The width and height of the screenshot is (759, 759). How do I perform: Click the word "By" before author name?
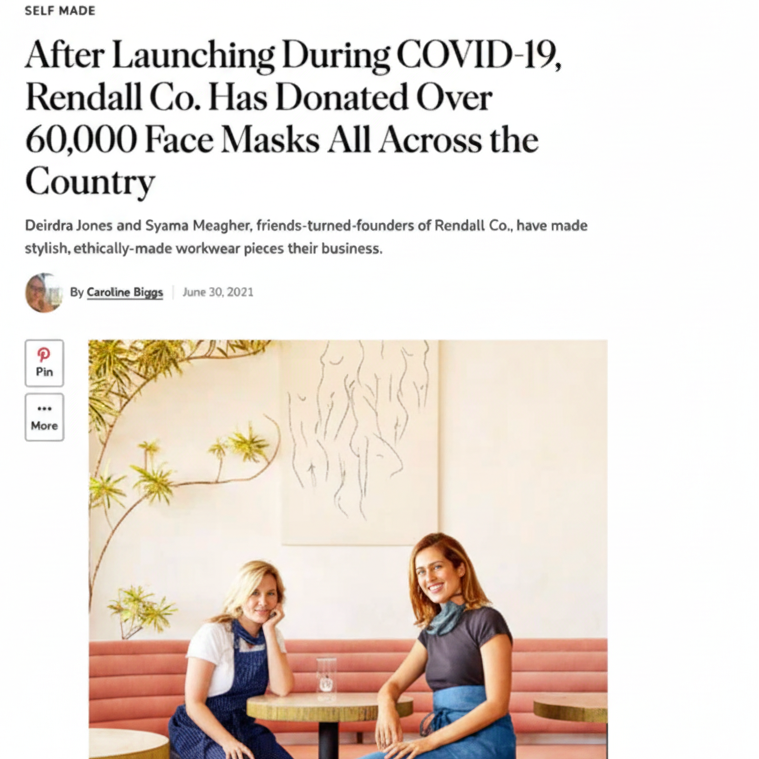[76, 292]
